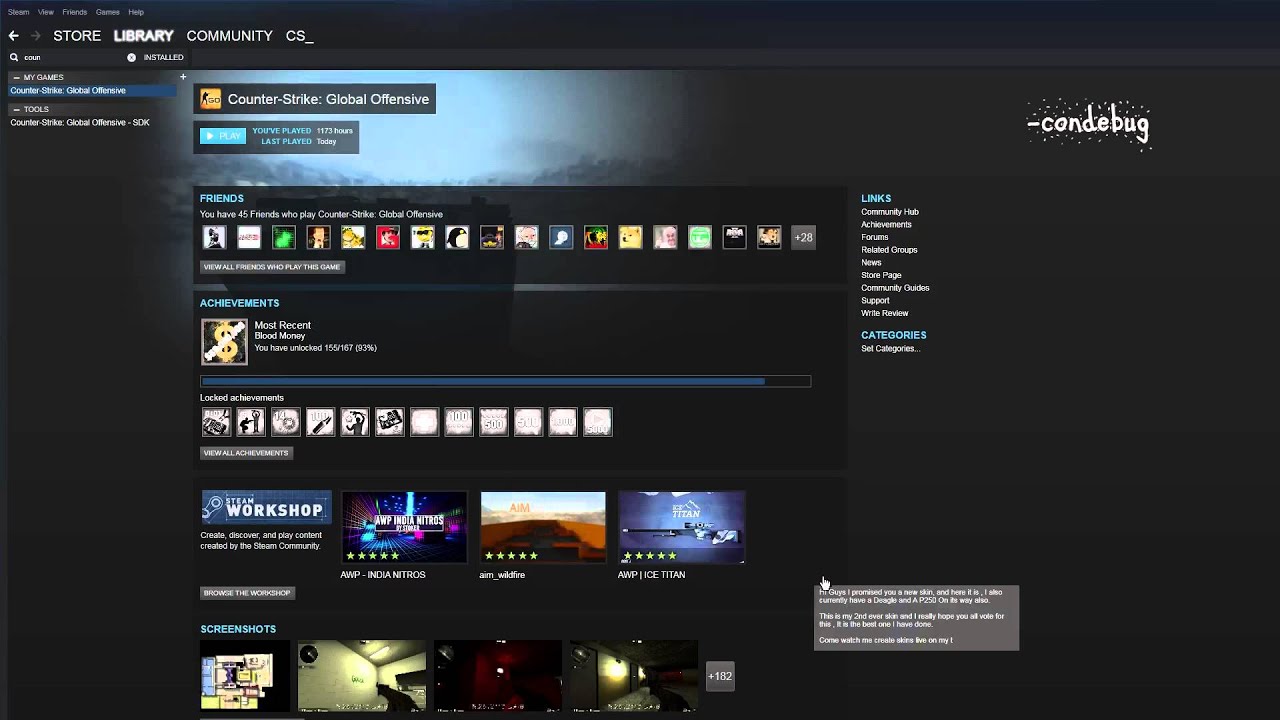
Task: Add a category with the plus icon
Action: click(183, 77)
